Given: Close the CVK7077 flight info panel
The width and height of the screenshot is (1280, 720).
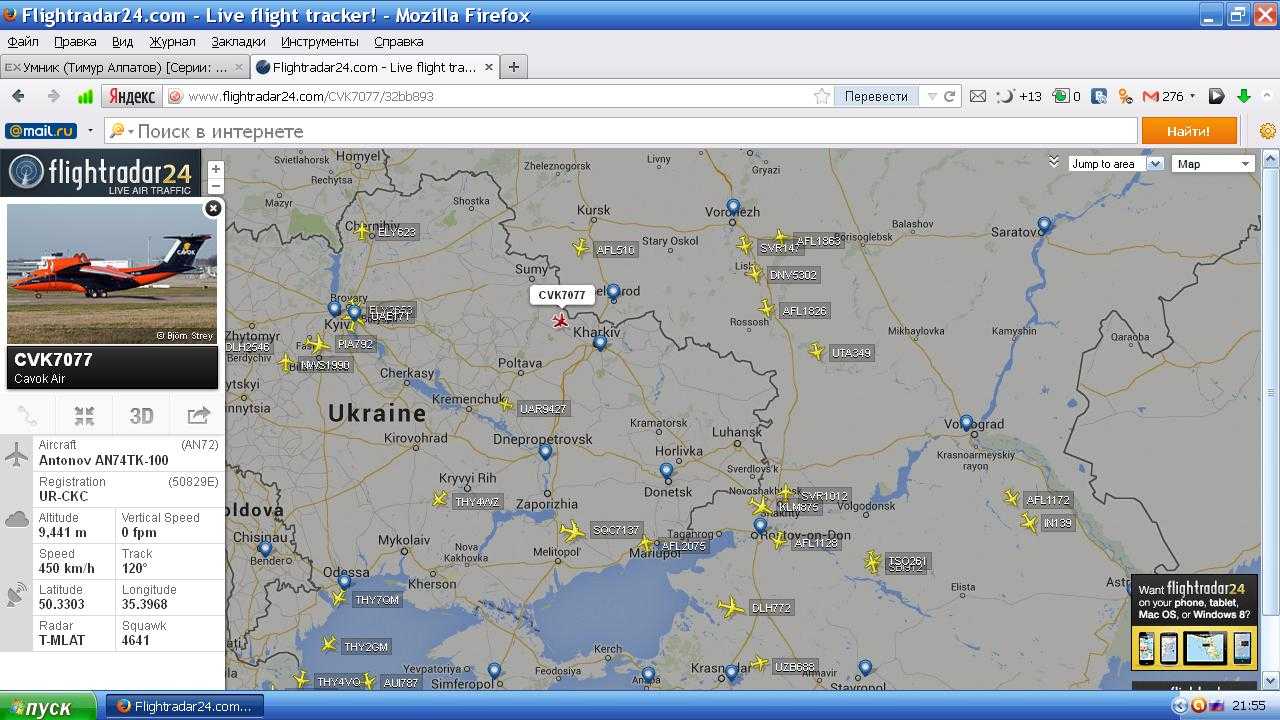Looking at the screenshot, I should 213,208.
